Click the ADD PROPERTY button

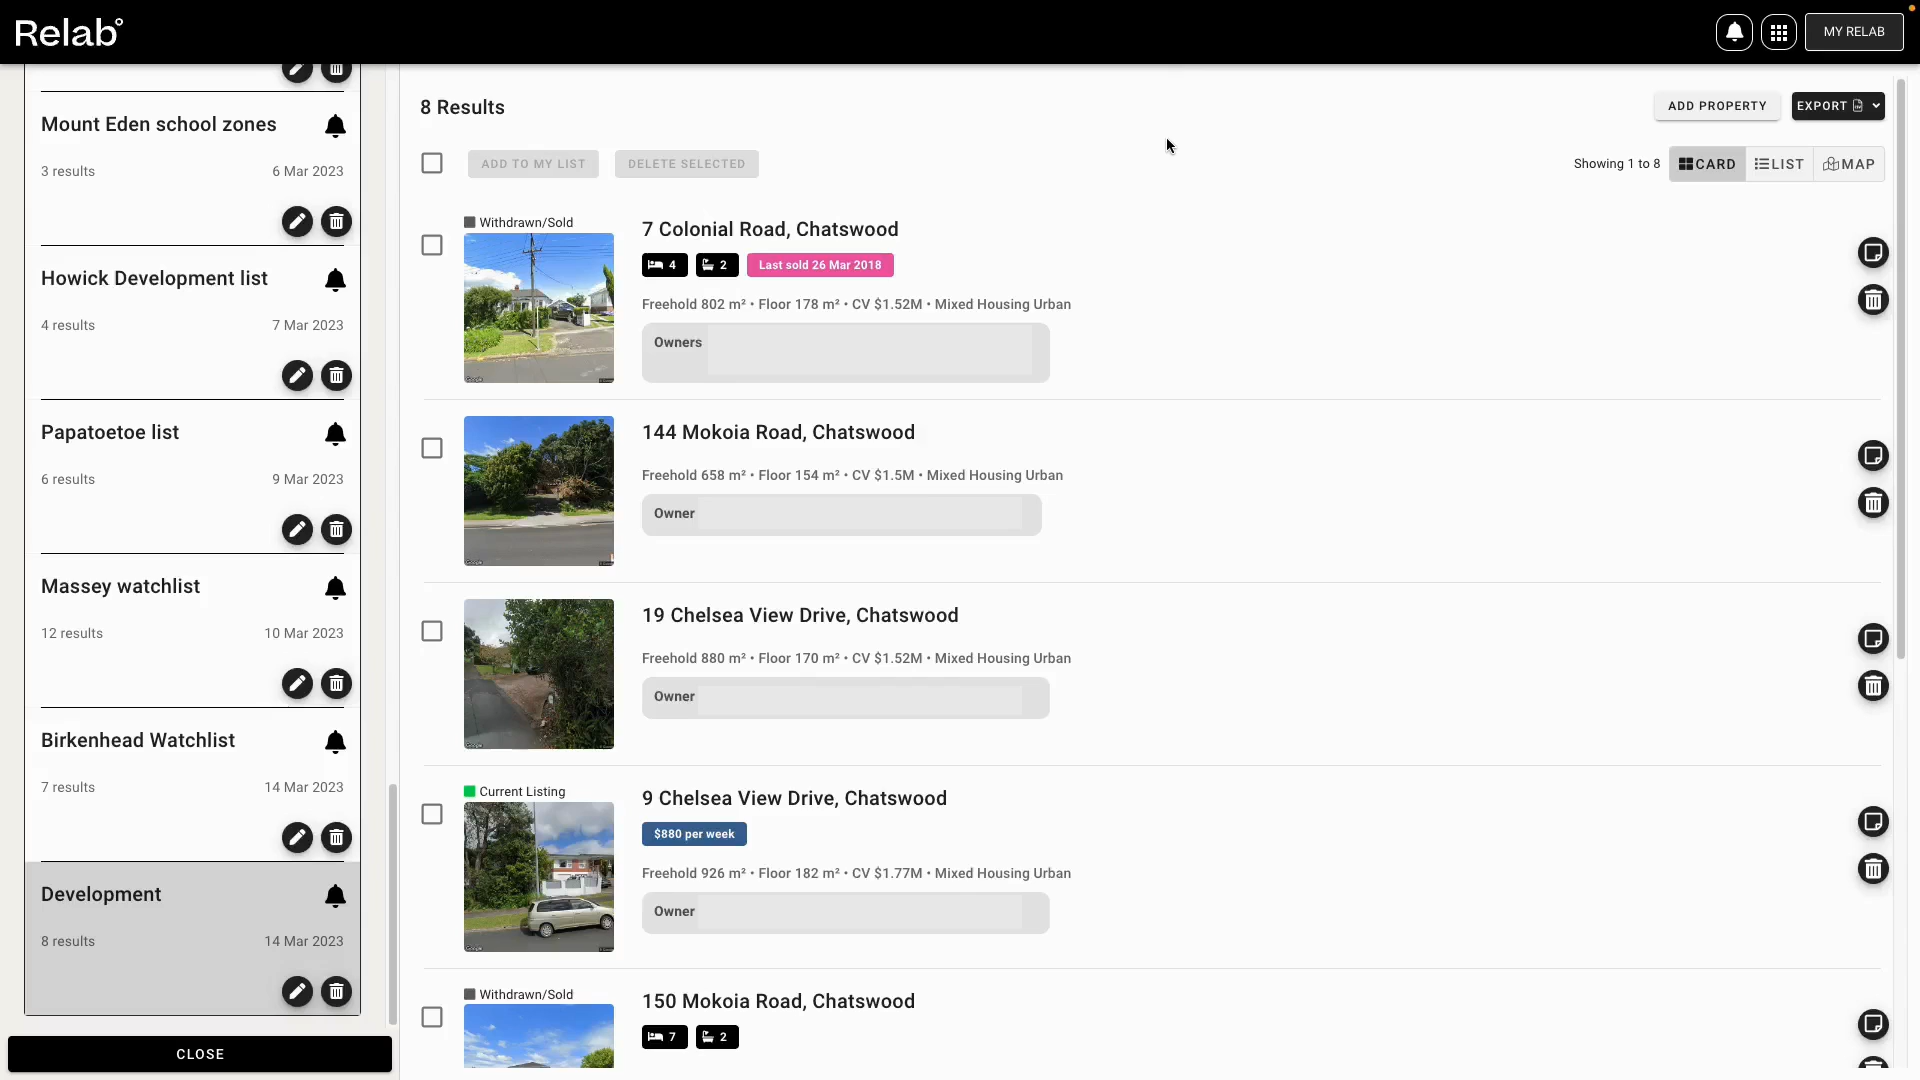tap(1717, 106)
